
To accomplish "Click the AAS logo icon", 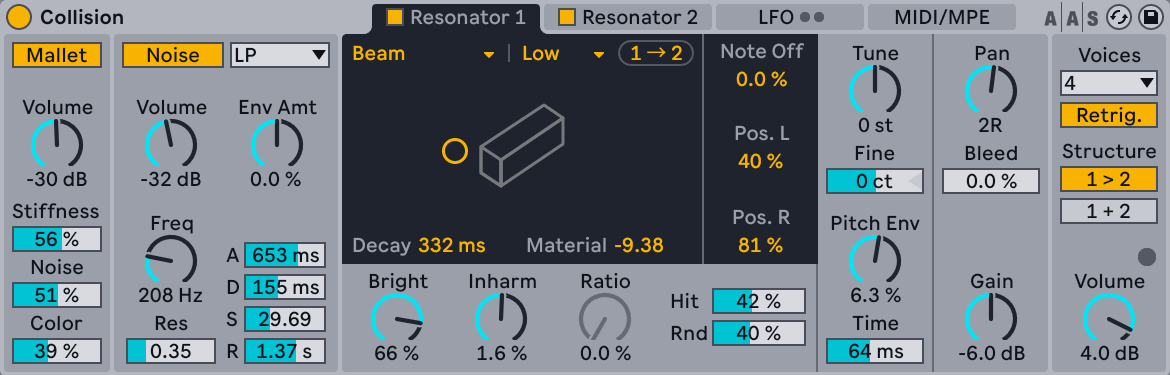I will click(1072, 18).
